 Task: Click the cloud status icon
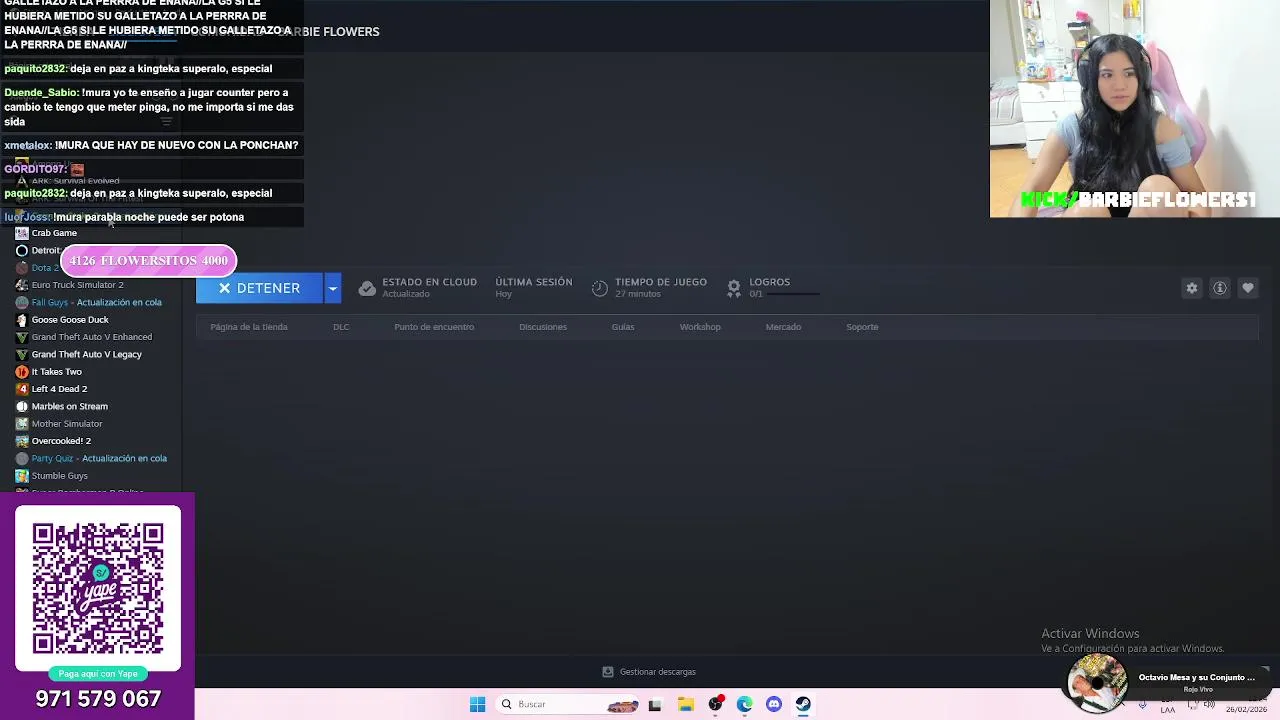click(367, 288)
